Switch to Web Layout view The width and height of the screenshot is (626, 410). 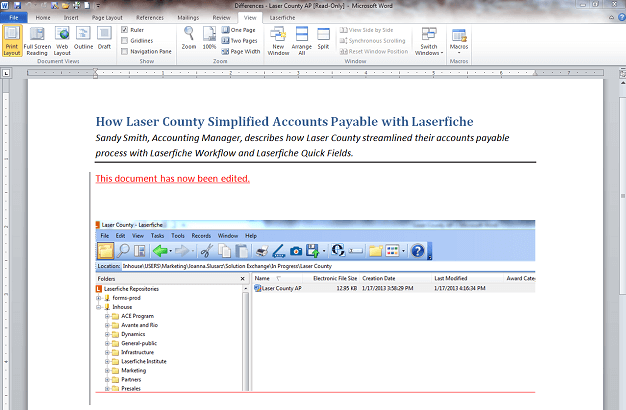pyautogui.click(x=62, y=41)
